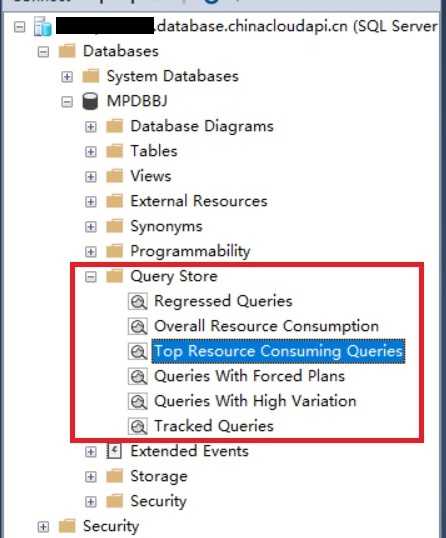The width and height of the screenshot is (446, 538).
Task: Click the Regressed Queries report icon
Action: point(138,302)
